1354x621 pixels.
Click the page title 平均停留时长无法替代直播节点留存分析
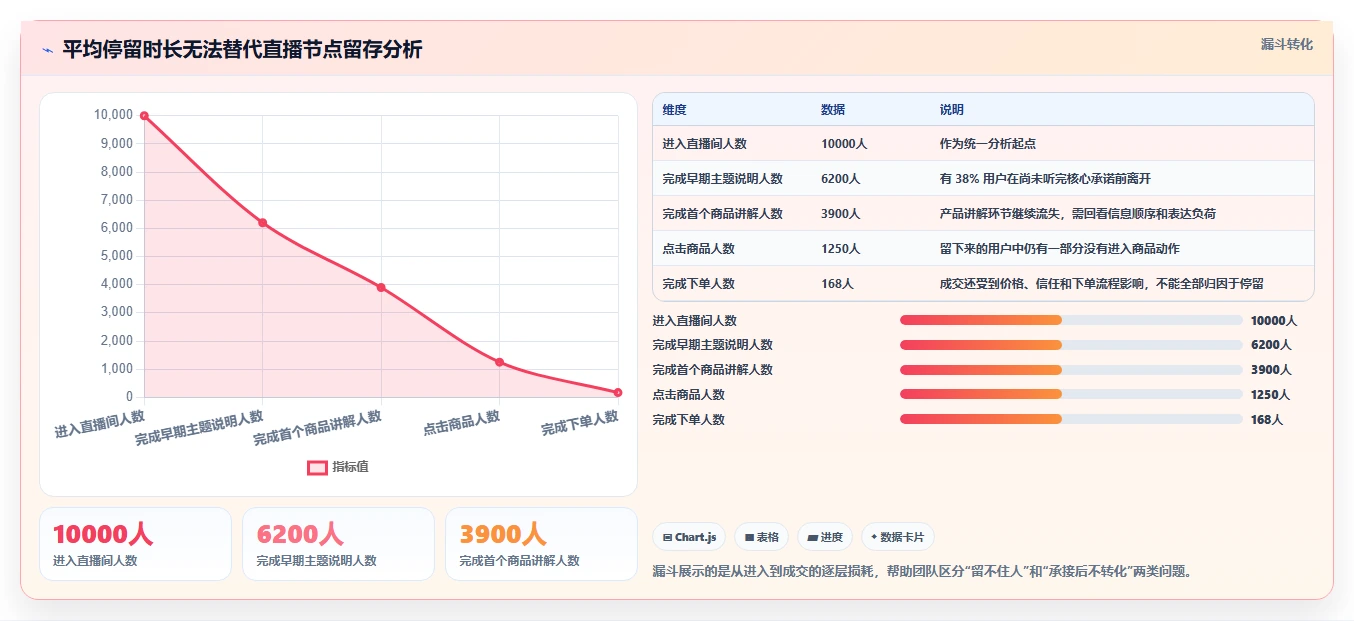[242, 50]
